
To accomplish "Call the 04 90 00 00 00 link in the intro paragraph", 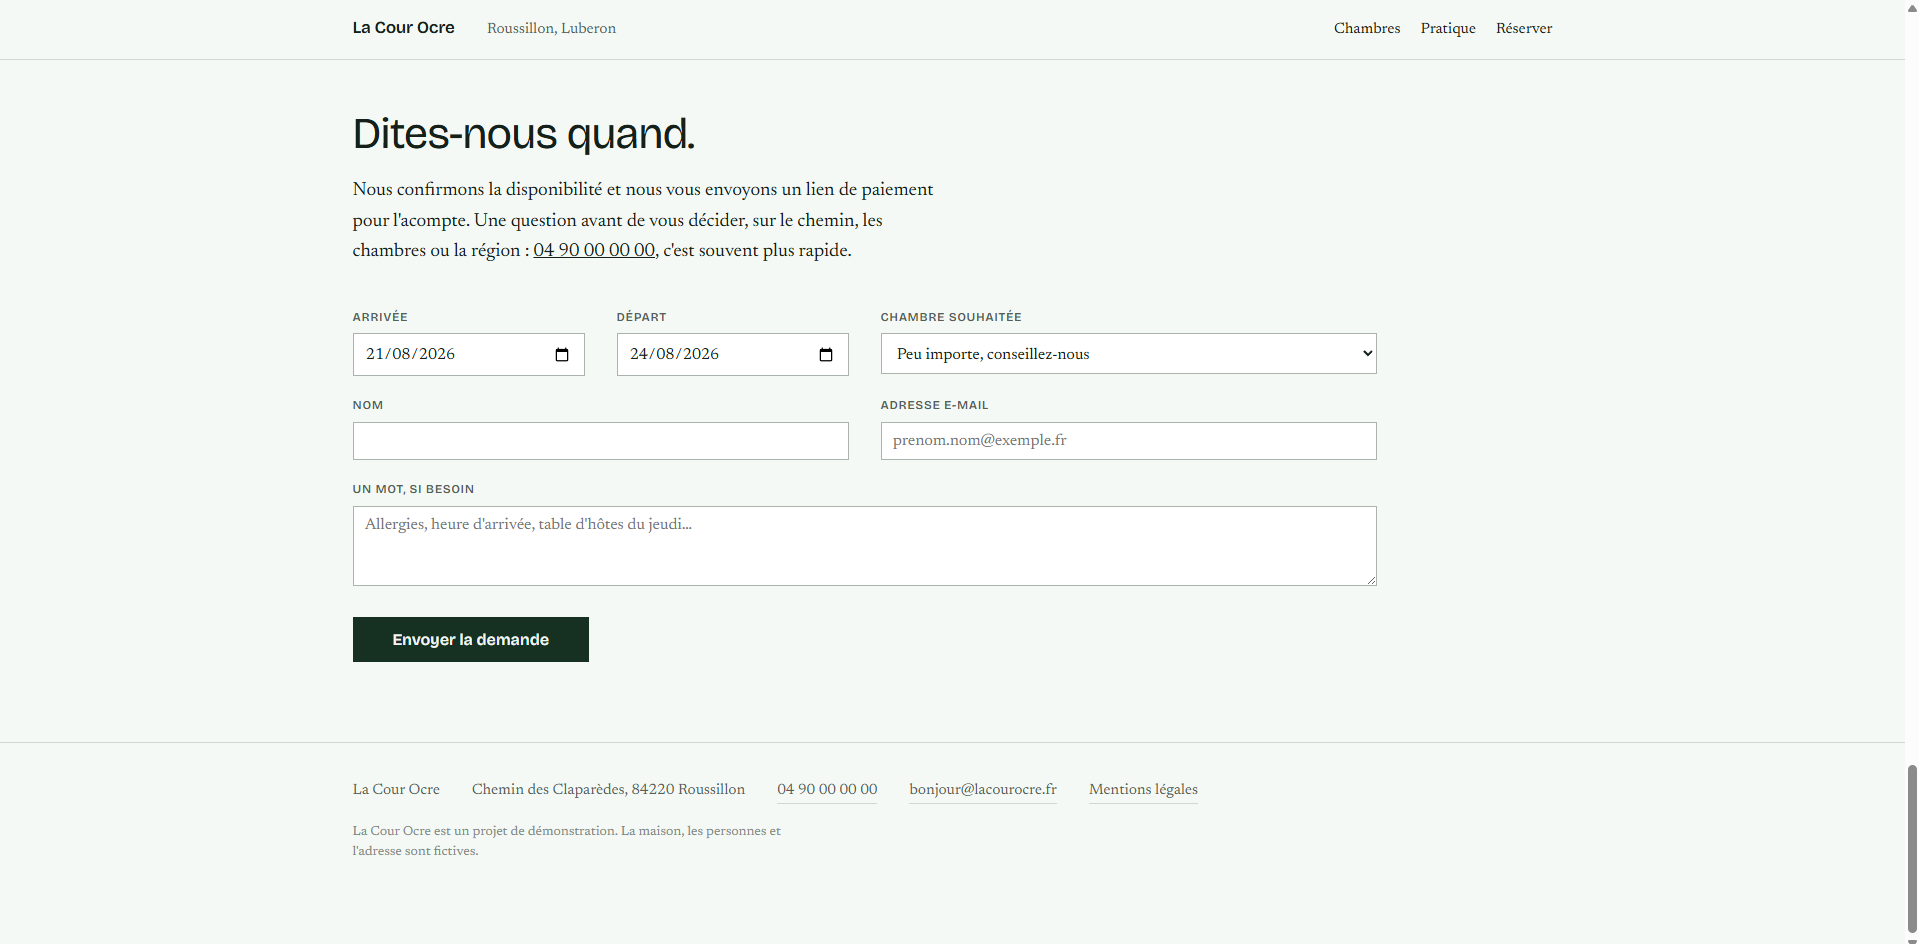I will (x=594, y=250).
